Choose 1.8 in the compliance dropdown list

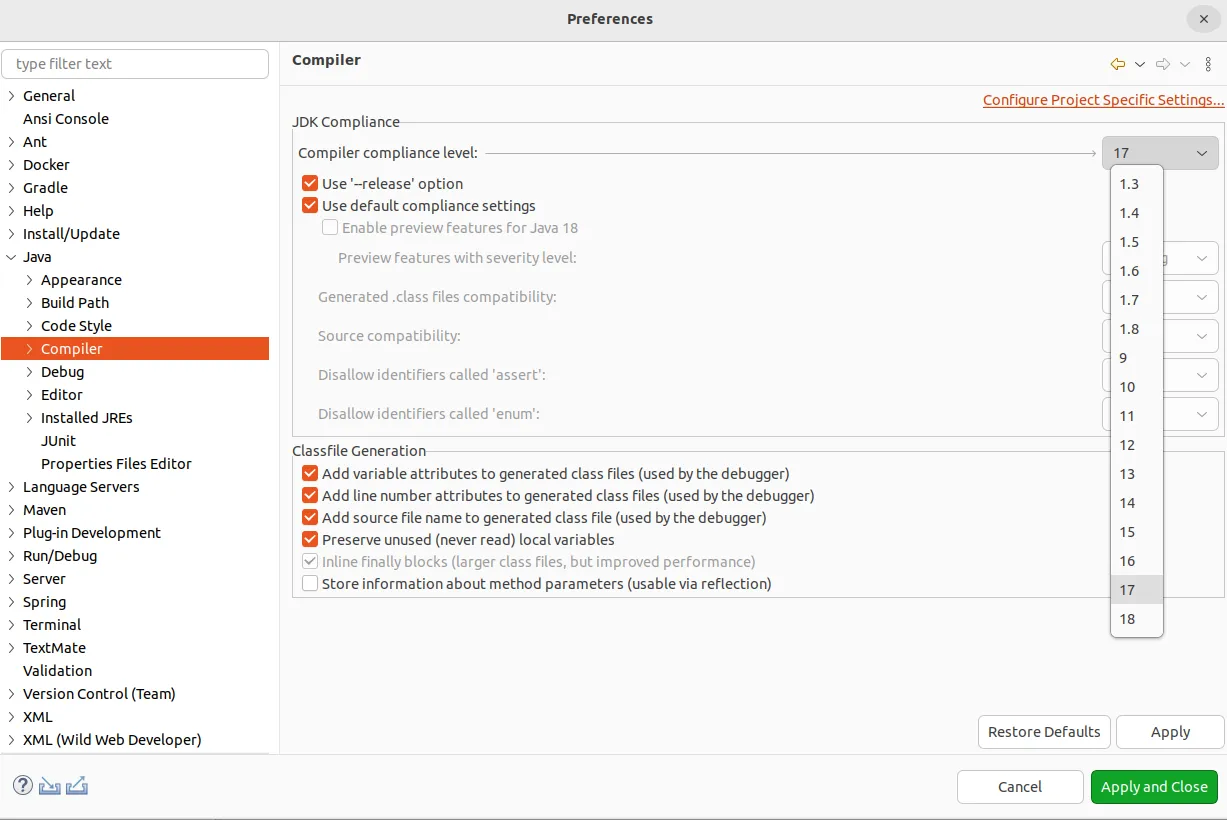tap(1129, 329)
